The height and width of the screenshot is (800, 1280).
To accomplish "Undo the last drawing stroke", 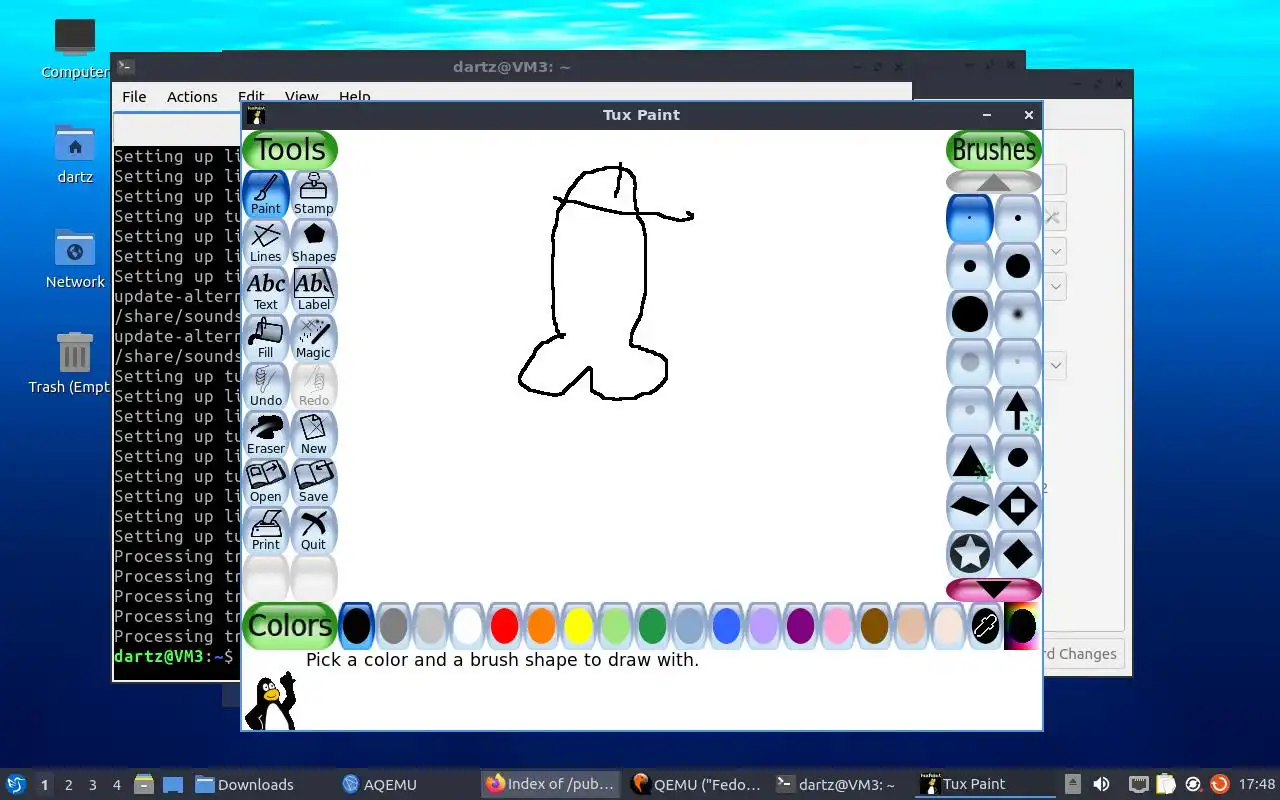I will (x=266, y=386).
